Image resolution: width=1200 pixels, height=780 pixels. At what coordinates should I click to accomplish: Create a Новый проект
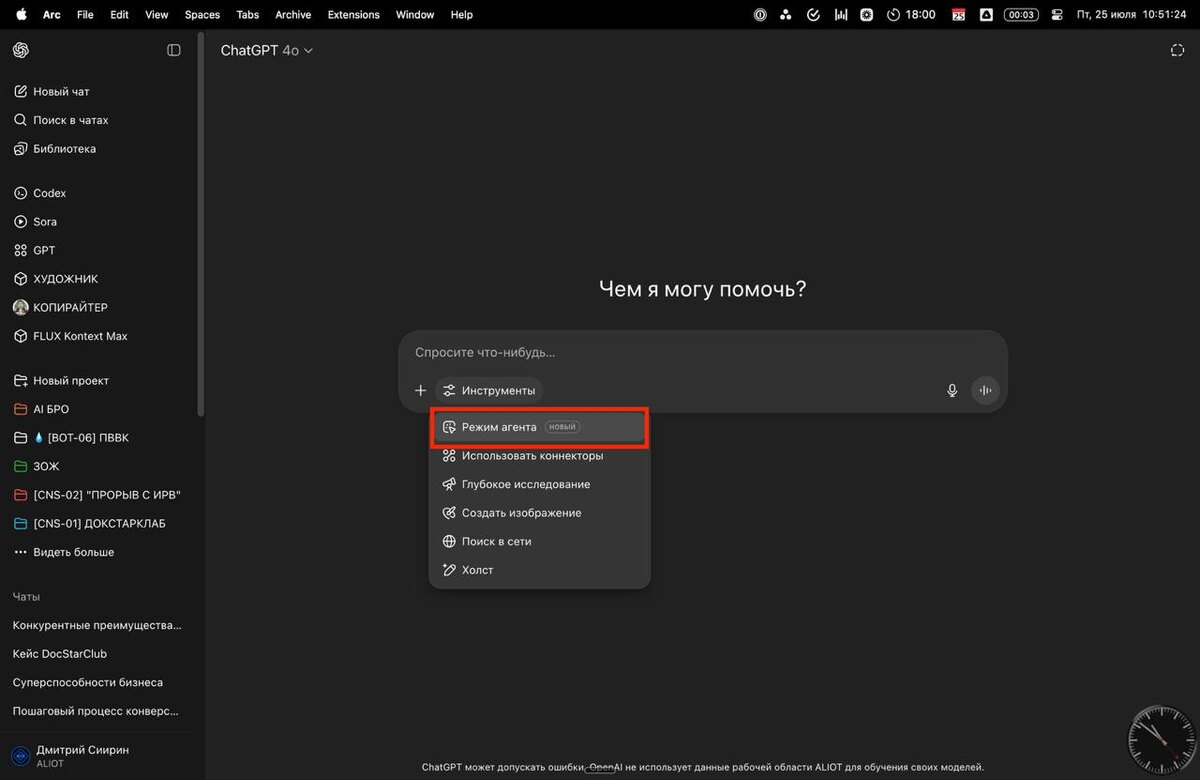100,381
